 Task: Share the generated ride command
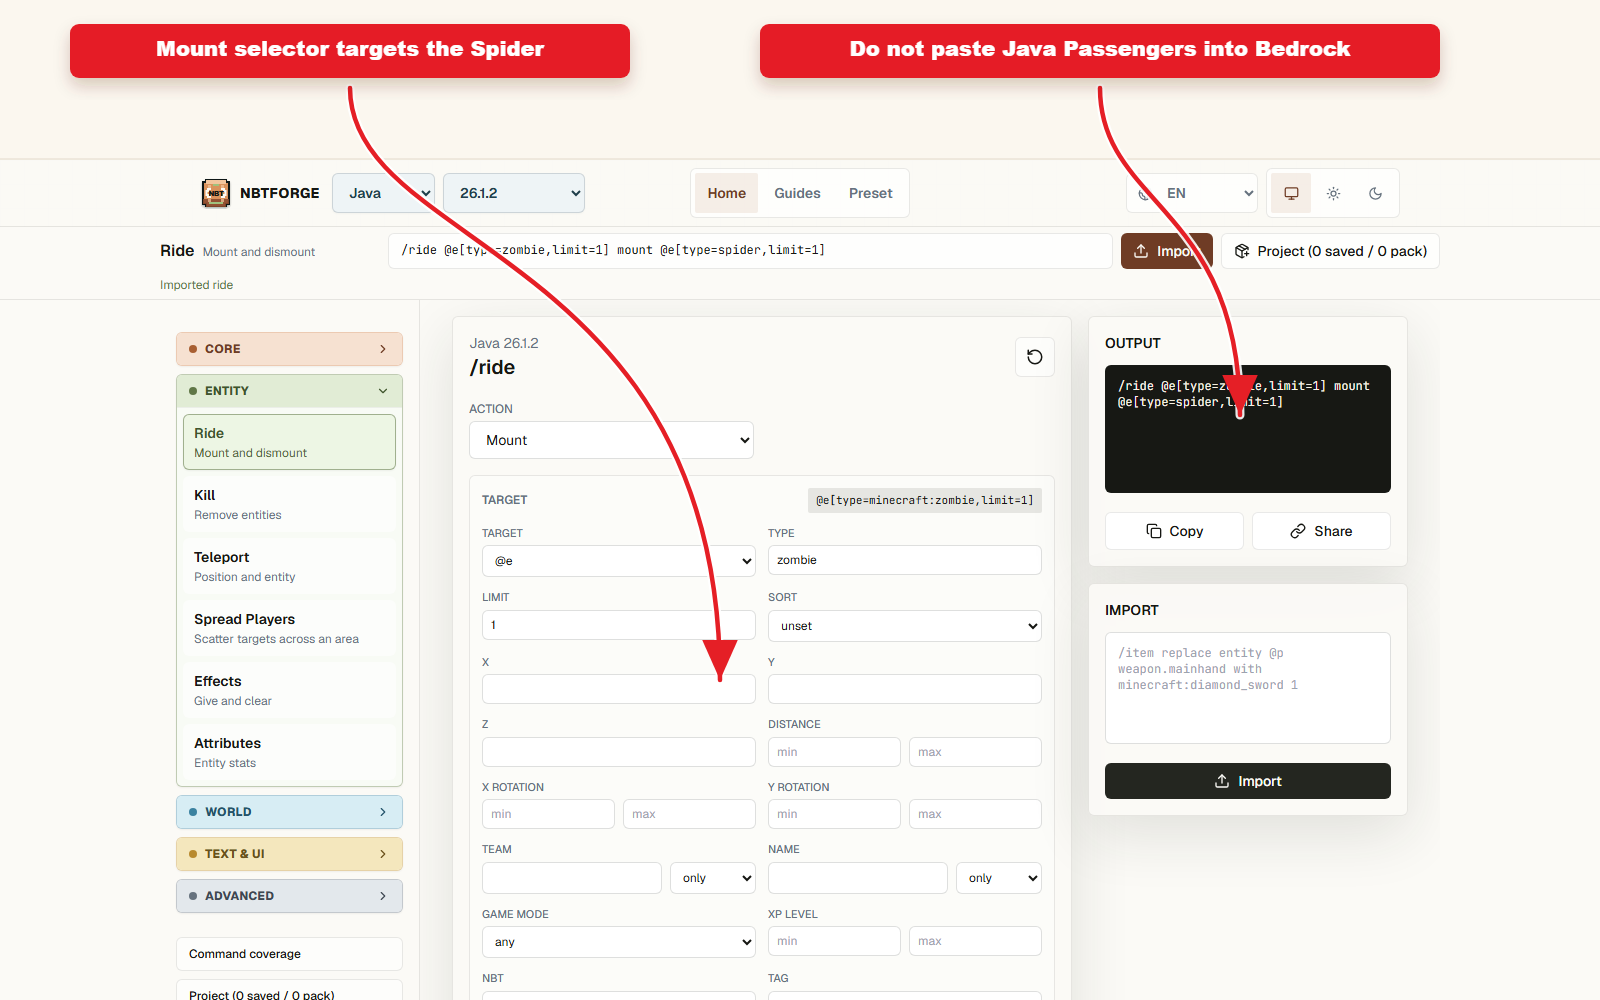click(x=1321, y=531)
